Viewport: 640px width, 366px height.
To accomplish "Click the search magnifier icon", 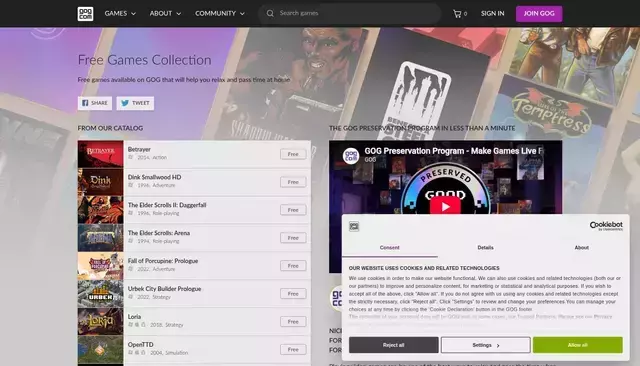I will coord(270,13).
